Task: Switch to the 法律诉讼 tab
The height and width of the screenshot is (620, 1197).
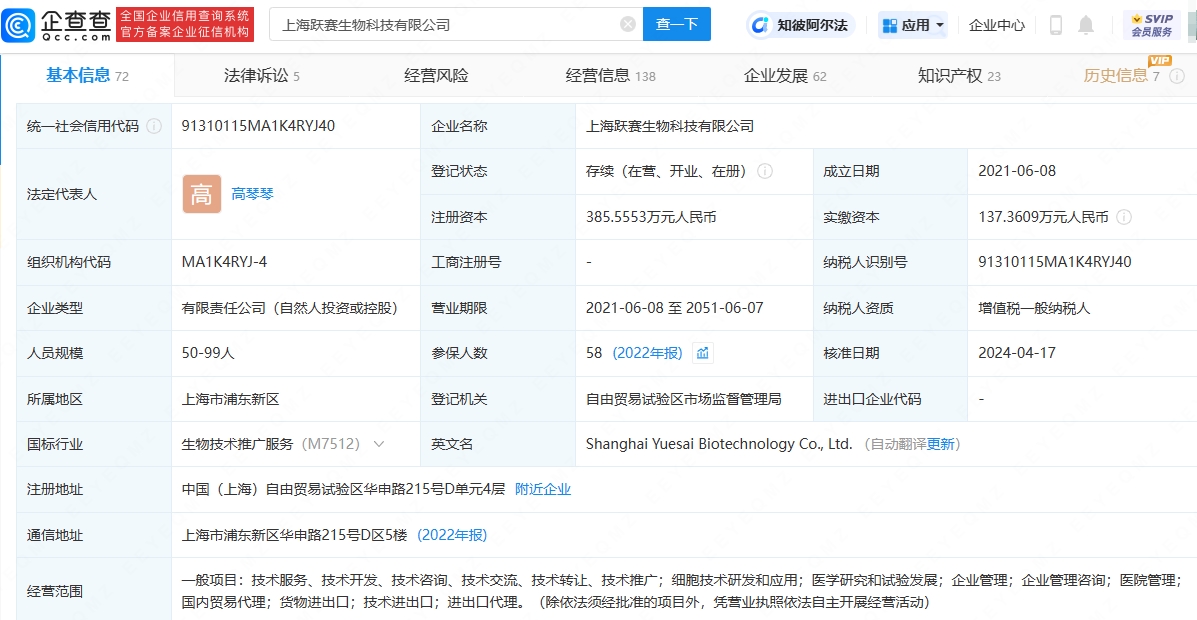Action: pyautogui.click(x=261, y=76)
